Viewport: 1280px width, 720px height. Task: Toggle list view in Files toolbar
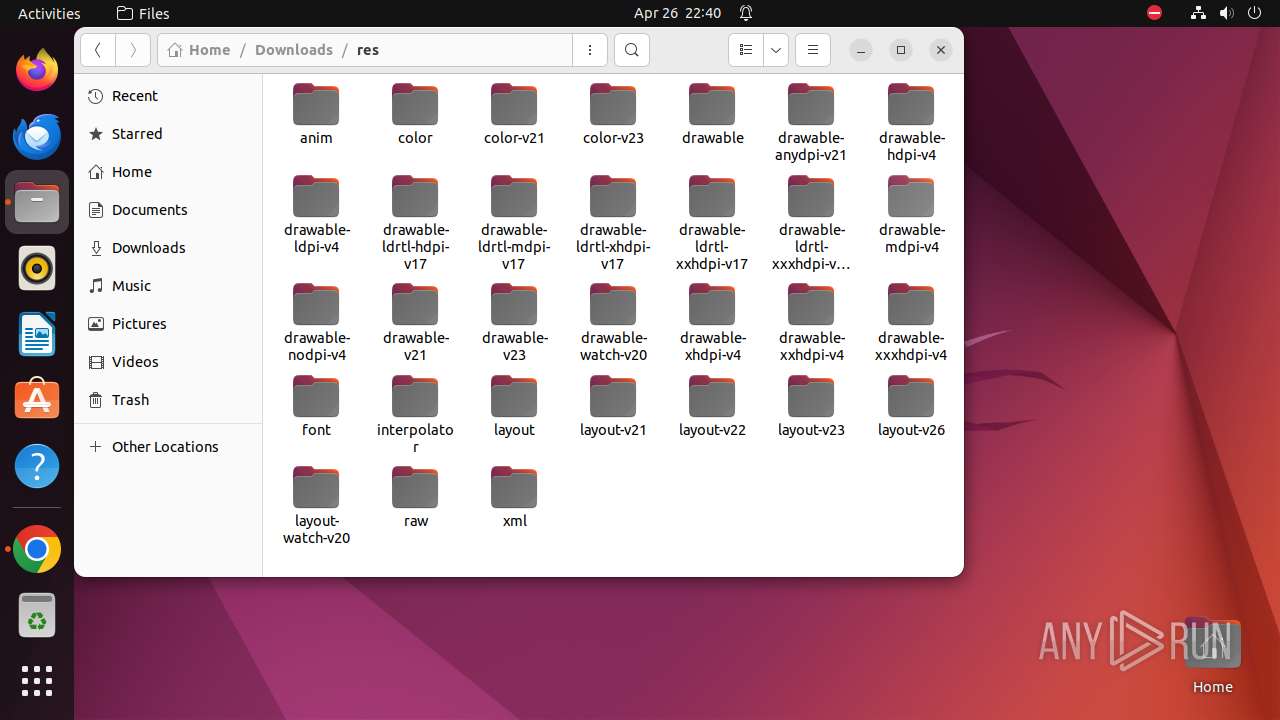coord(745,50)
